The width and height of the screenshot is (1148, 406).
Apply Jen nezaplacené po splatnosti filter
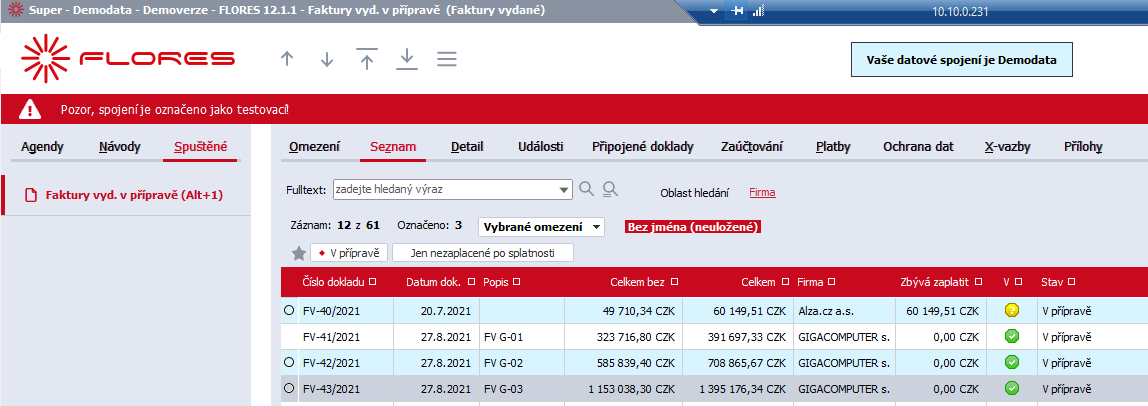(x=482, y=253)
